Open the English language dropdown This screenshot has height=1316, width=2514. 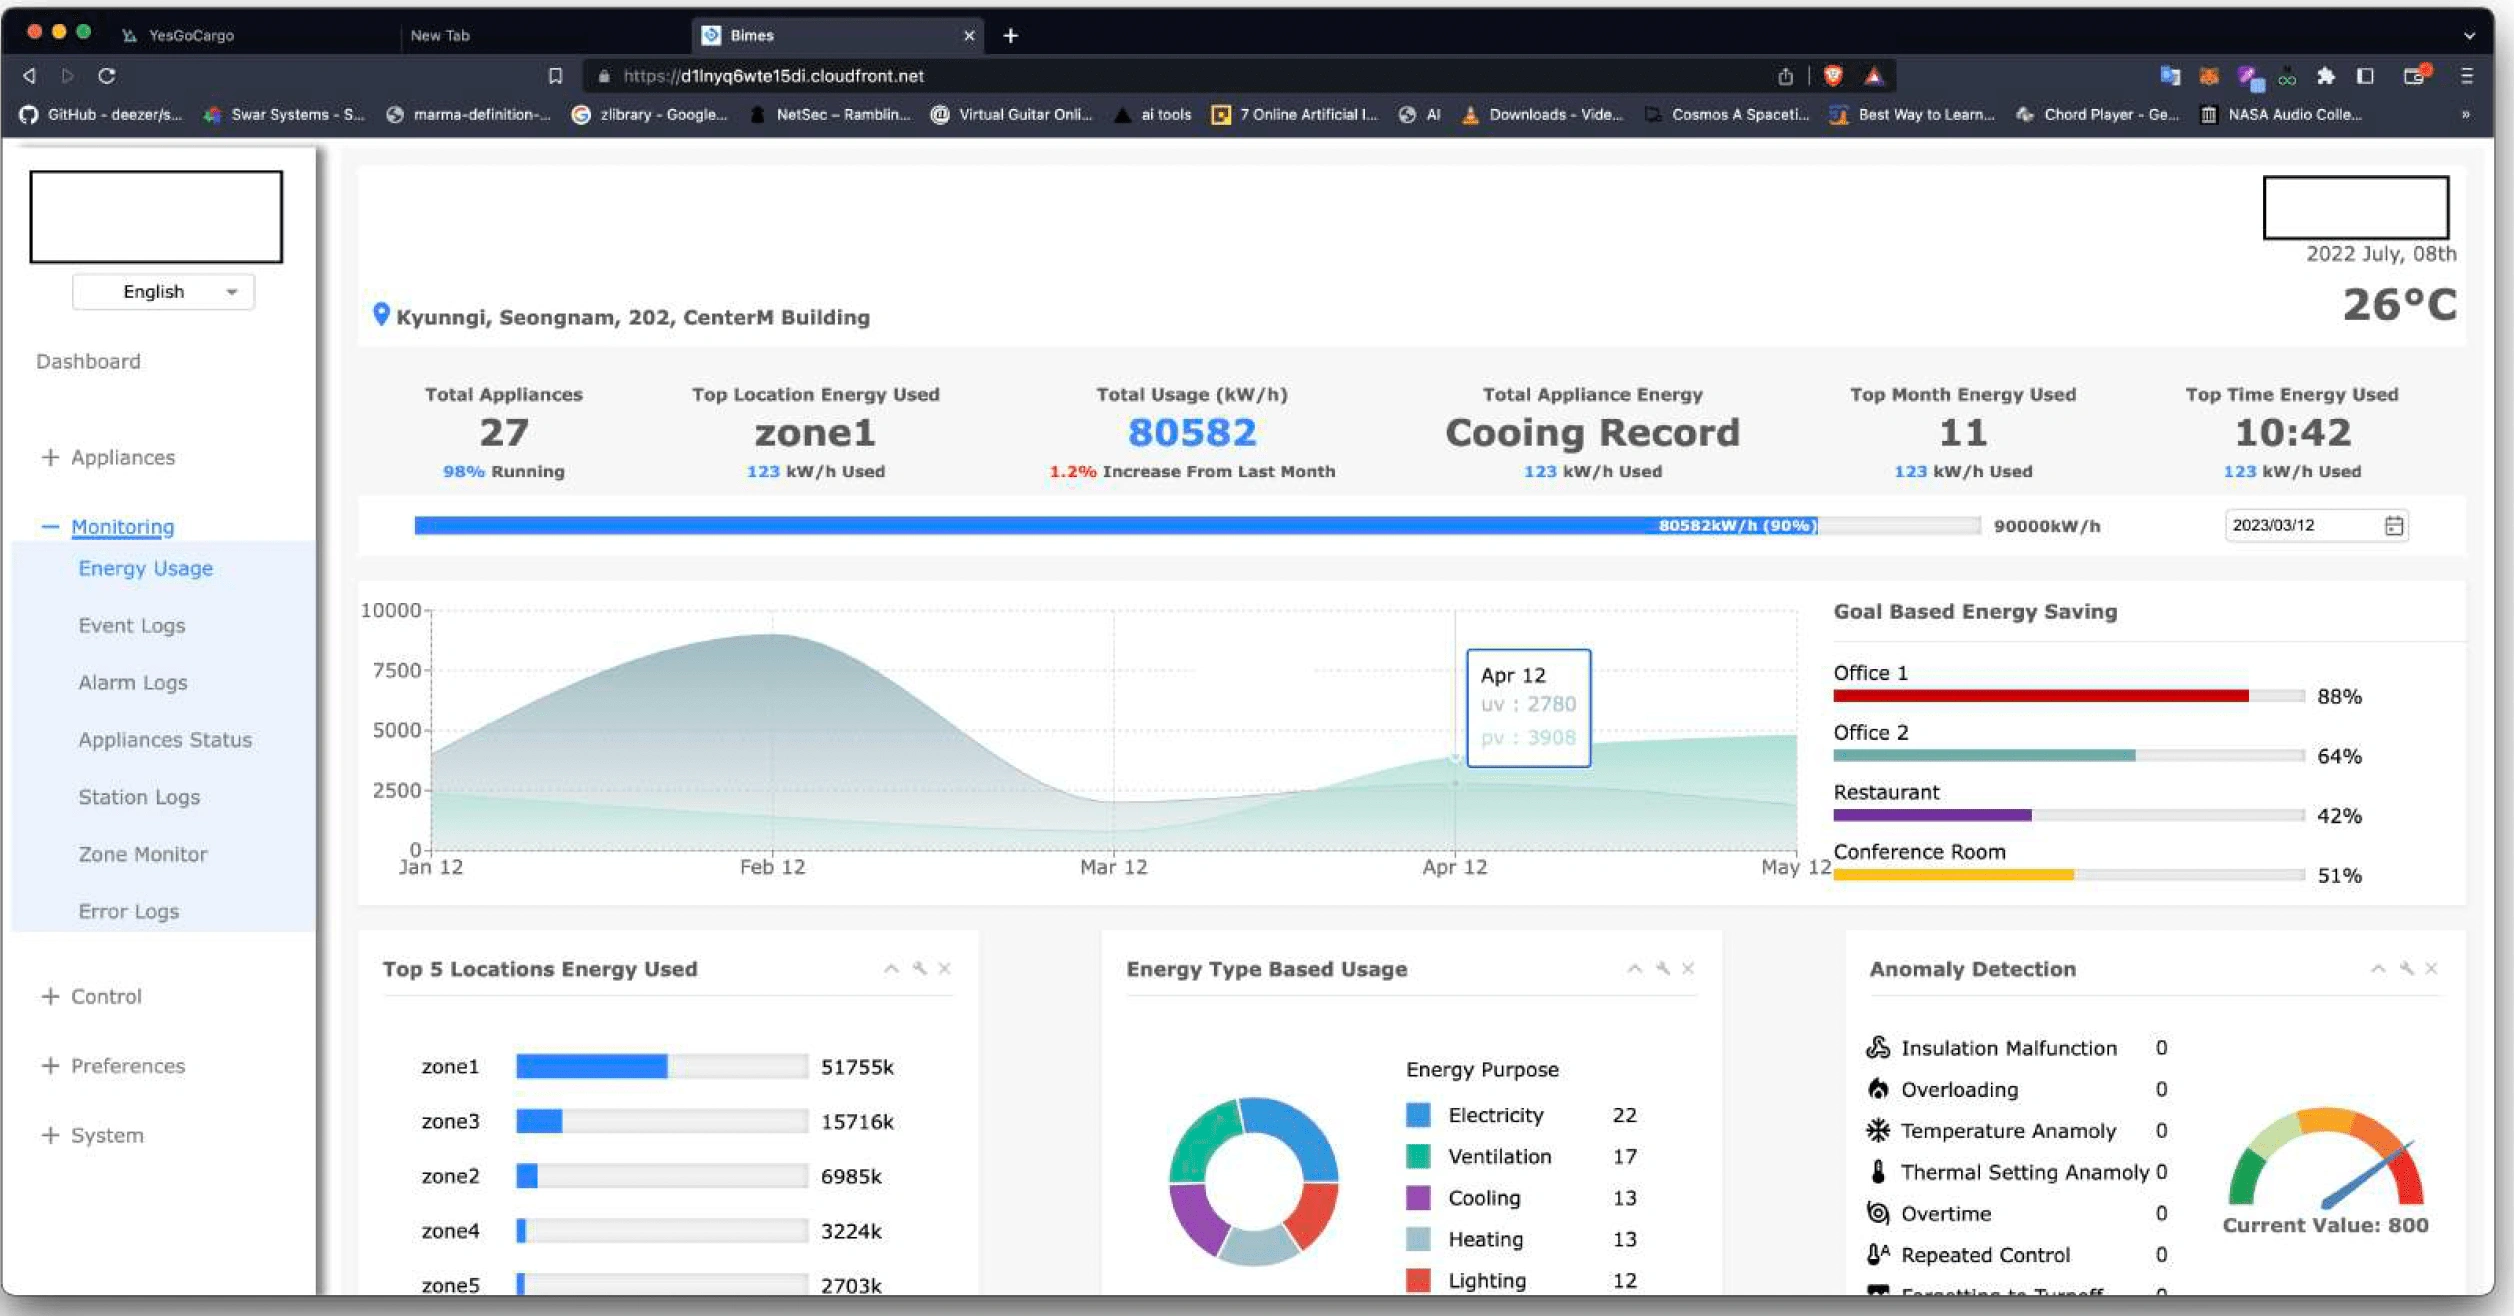(163, 292)
